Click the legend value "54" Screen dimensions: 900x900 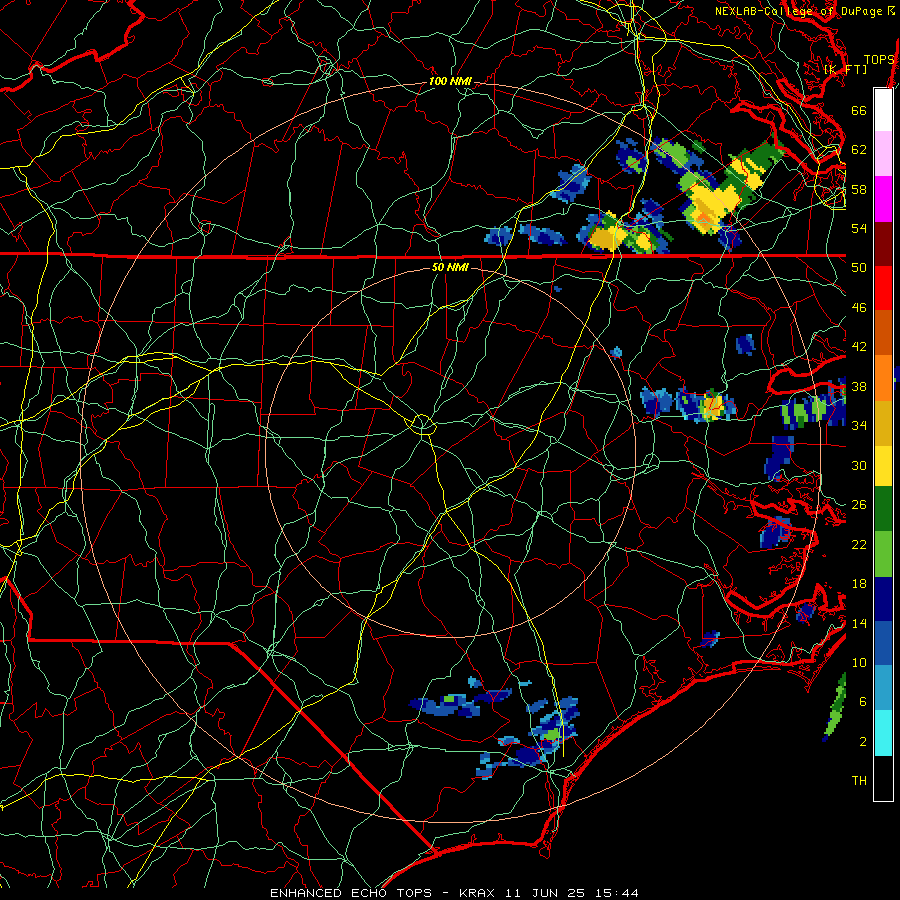pos(859,228)
